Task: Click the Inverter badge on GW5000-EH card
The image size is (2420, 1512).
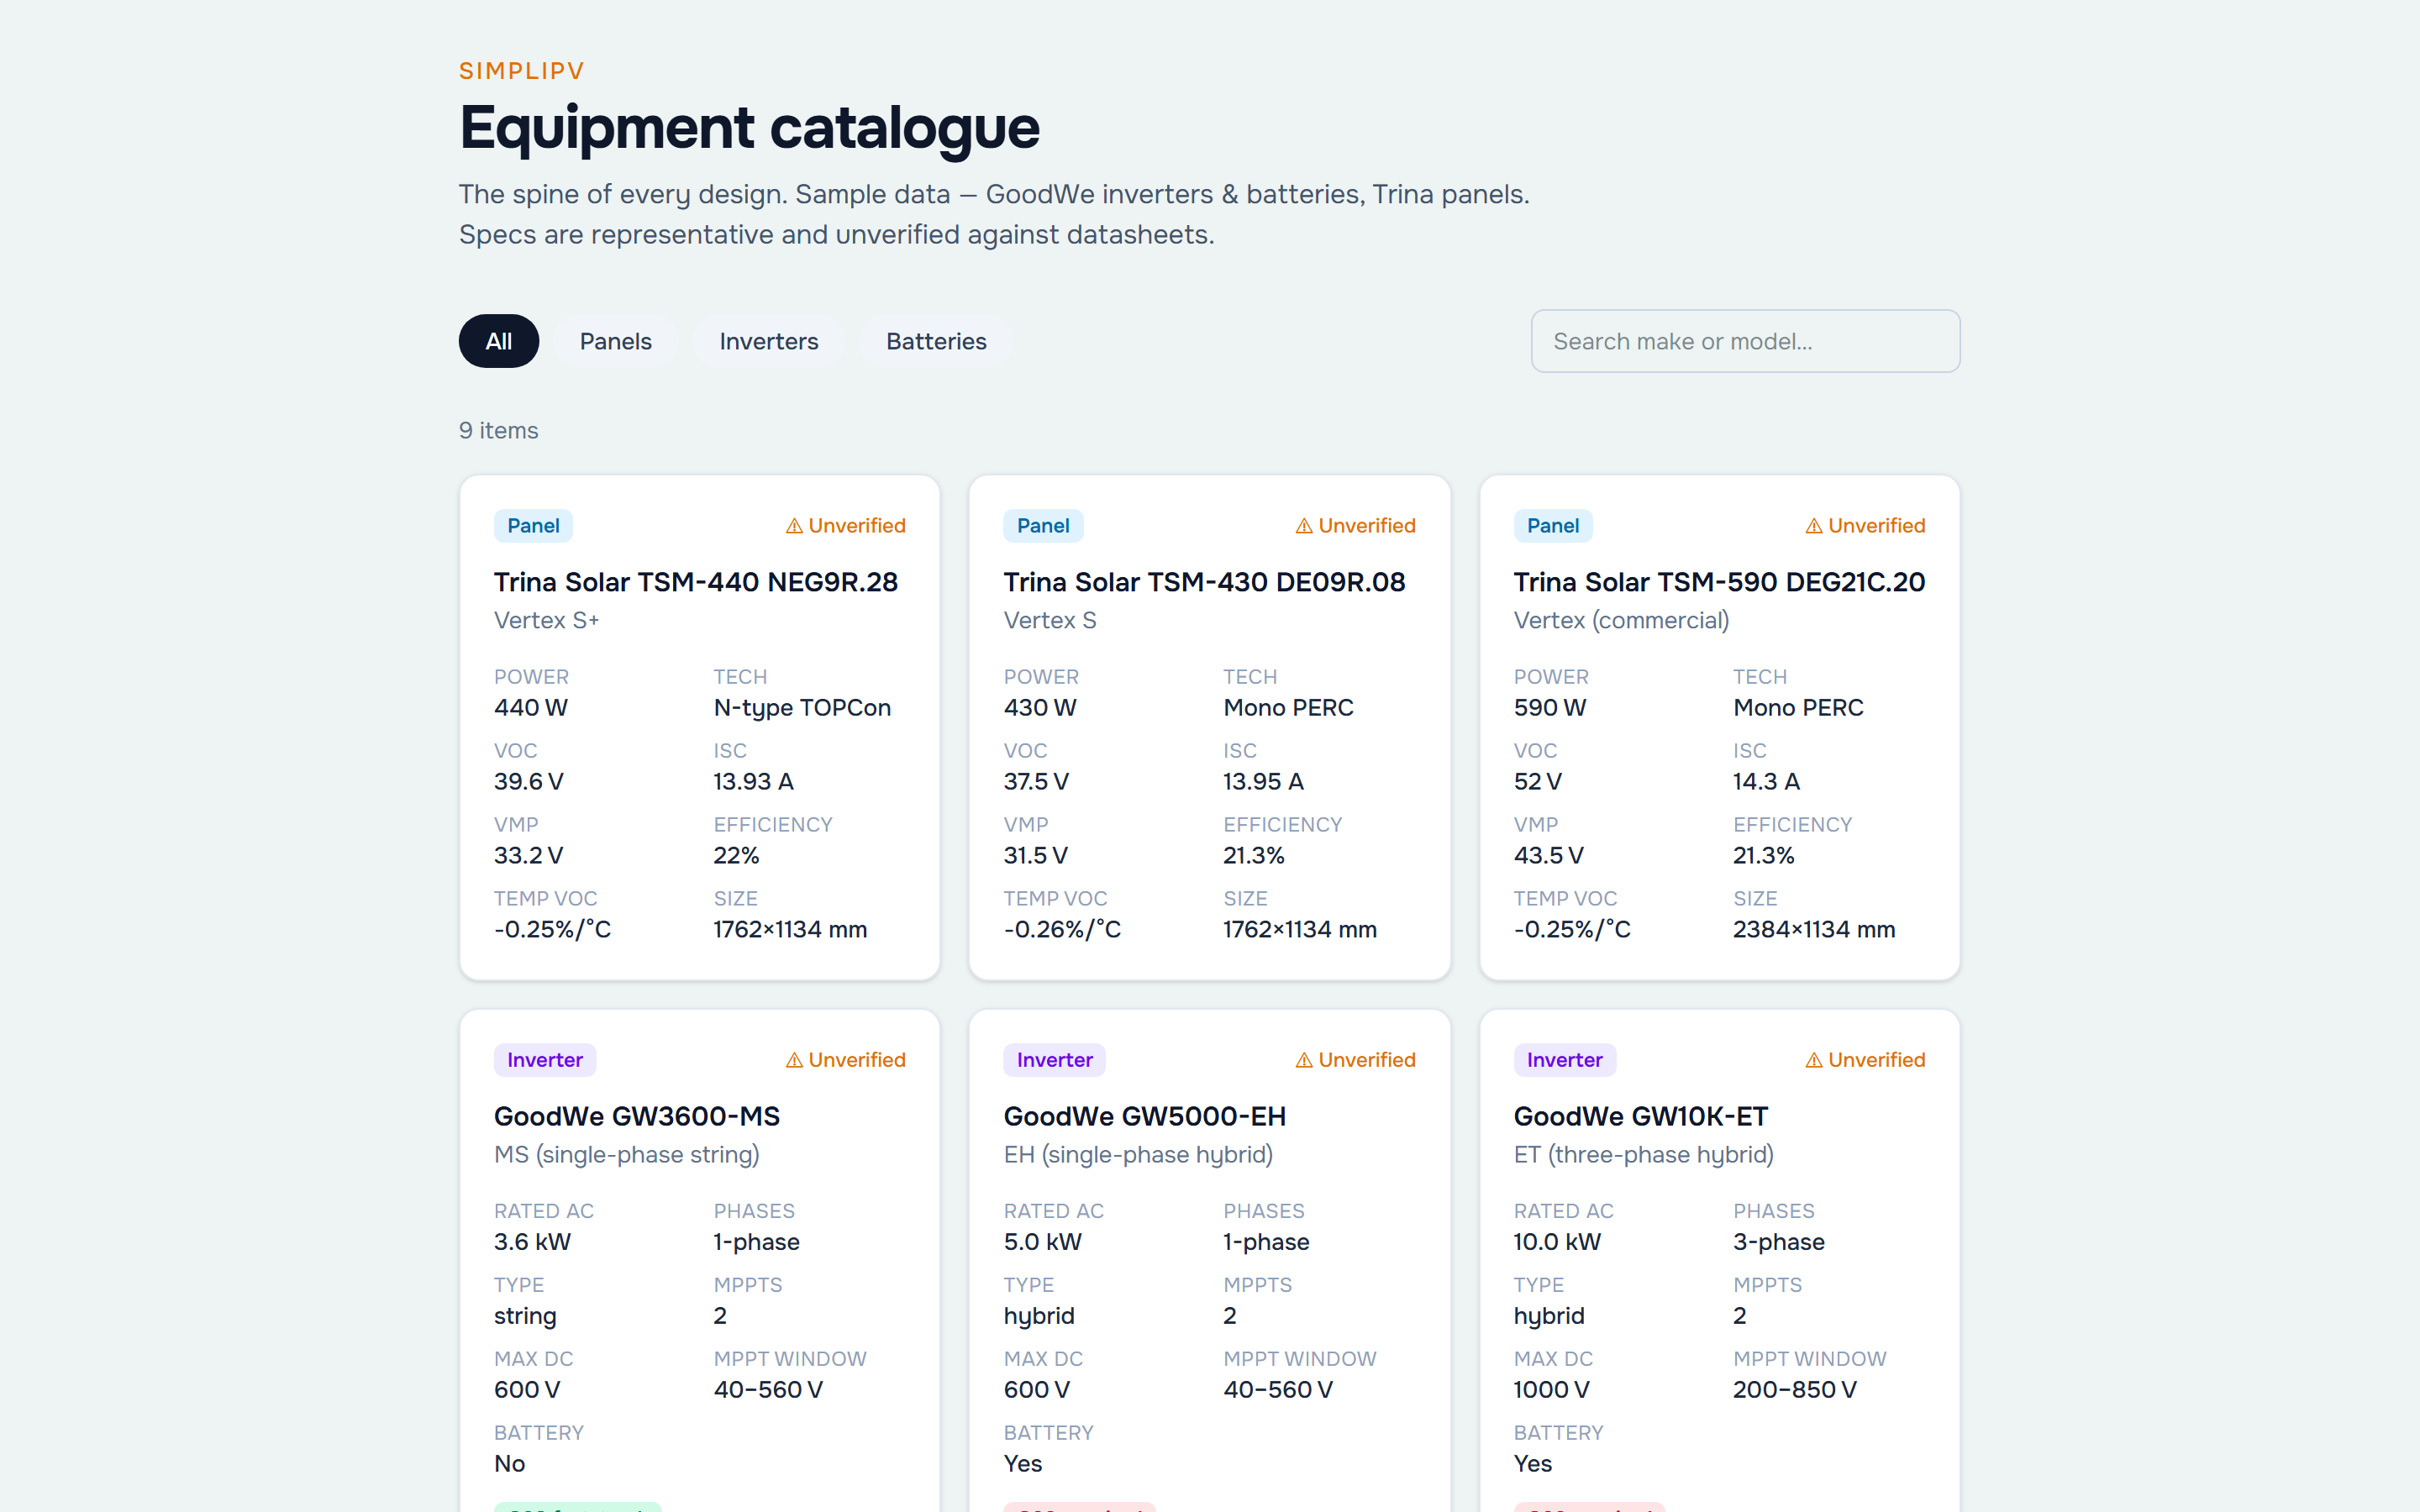Action: [1055, 1060]
